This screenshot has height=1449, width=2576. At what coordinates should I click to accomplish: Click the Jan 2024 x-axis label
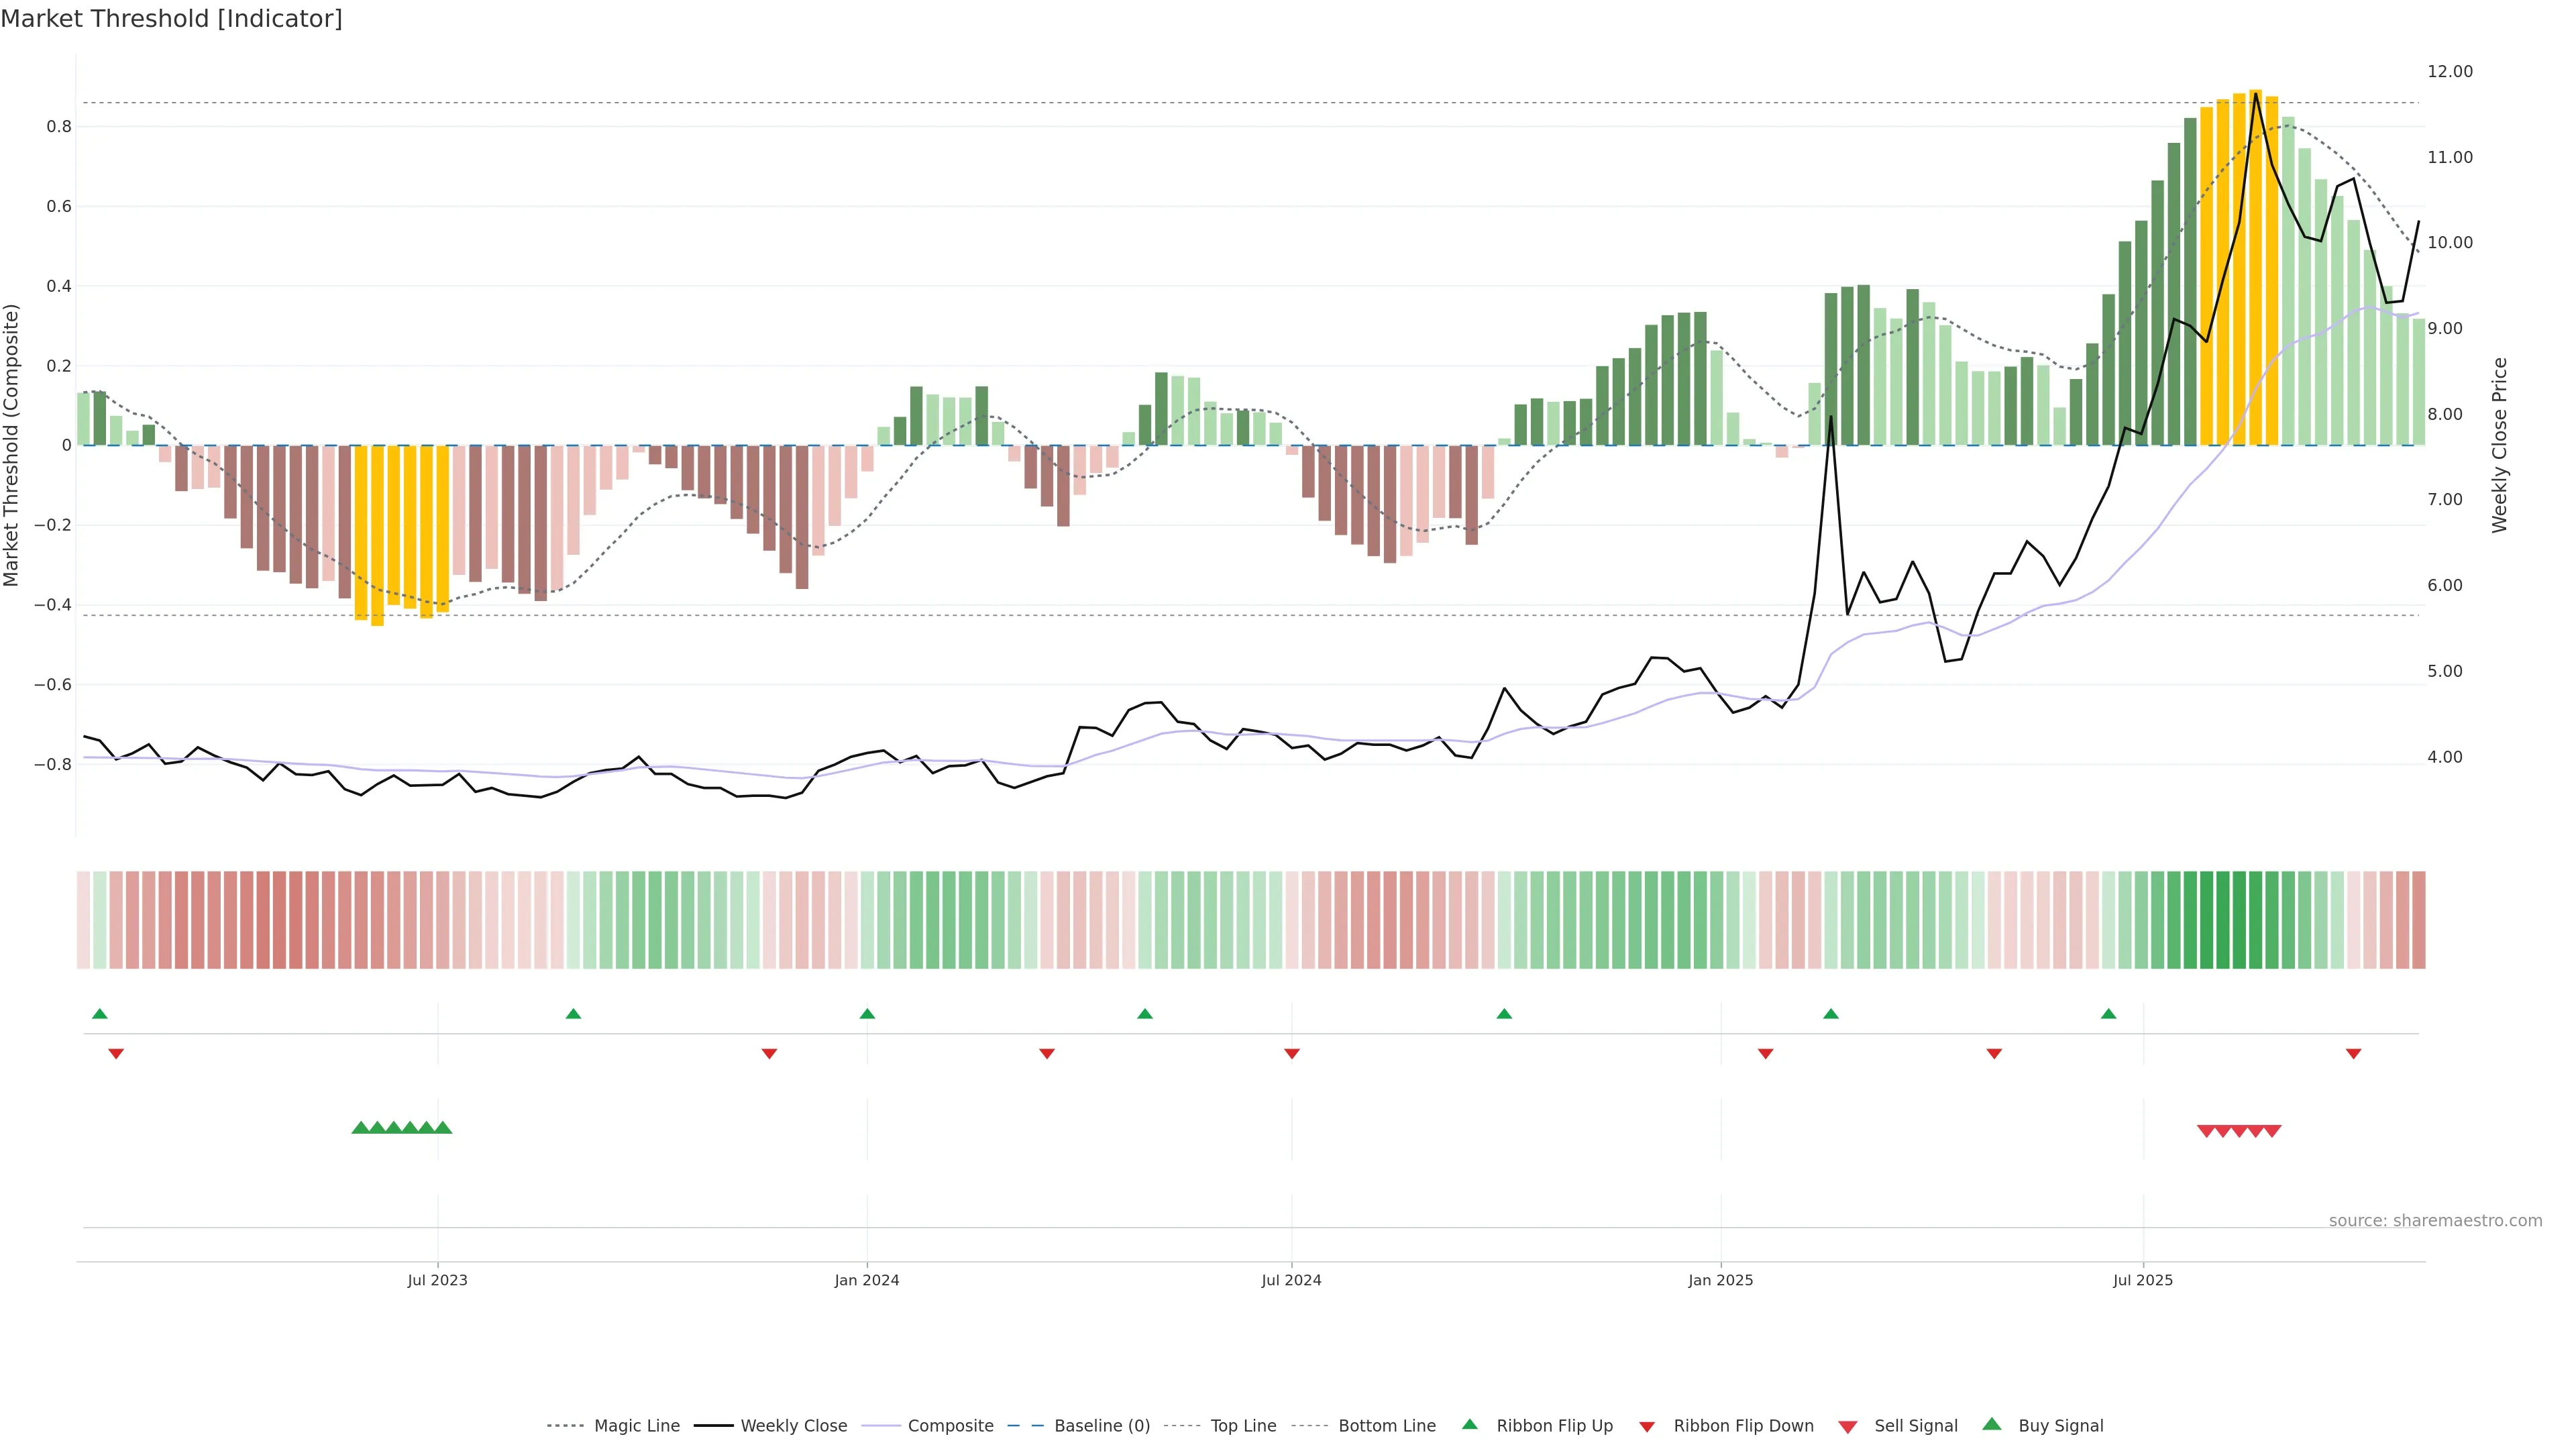867,1280
